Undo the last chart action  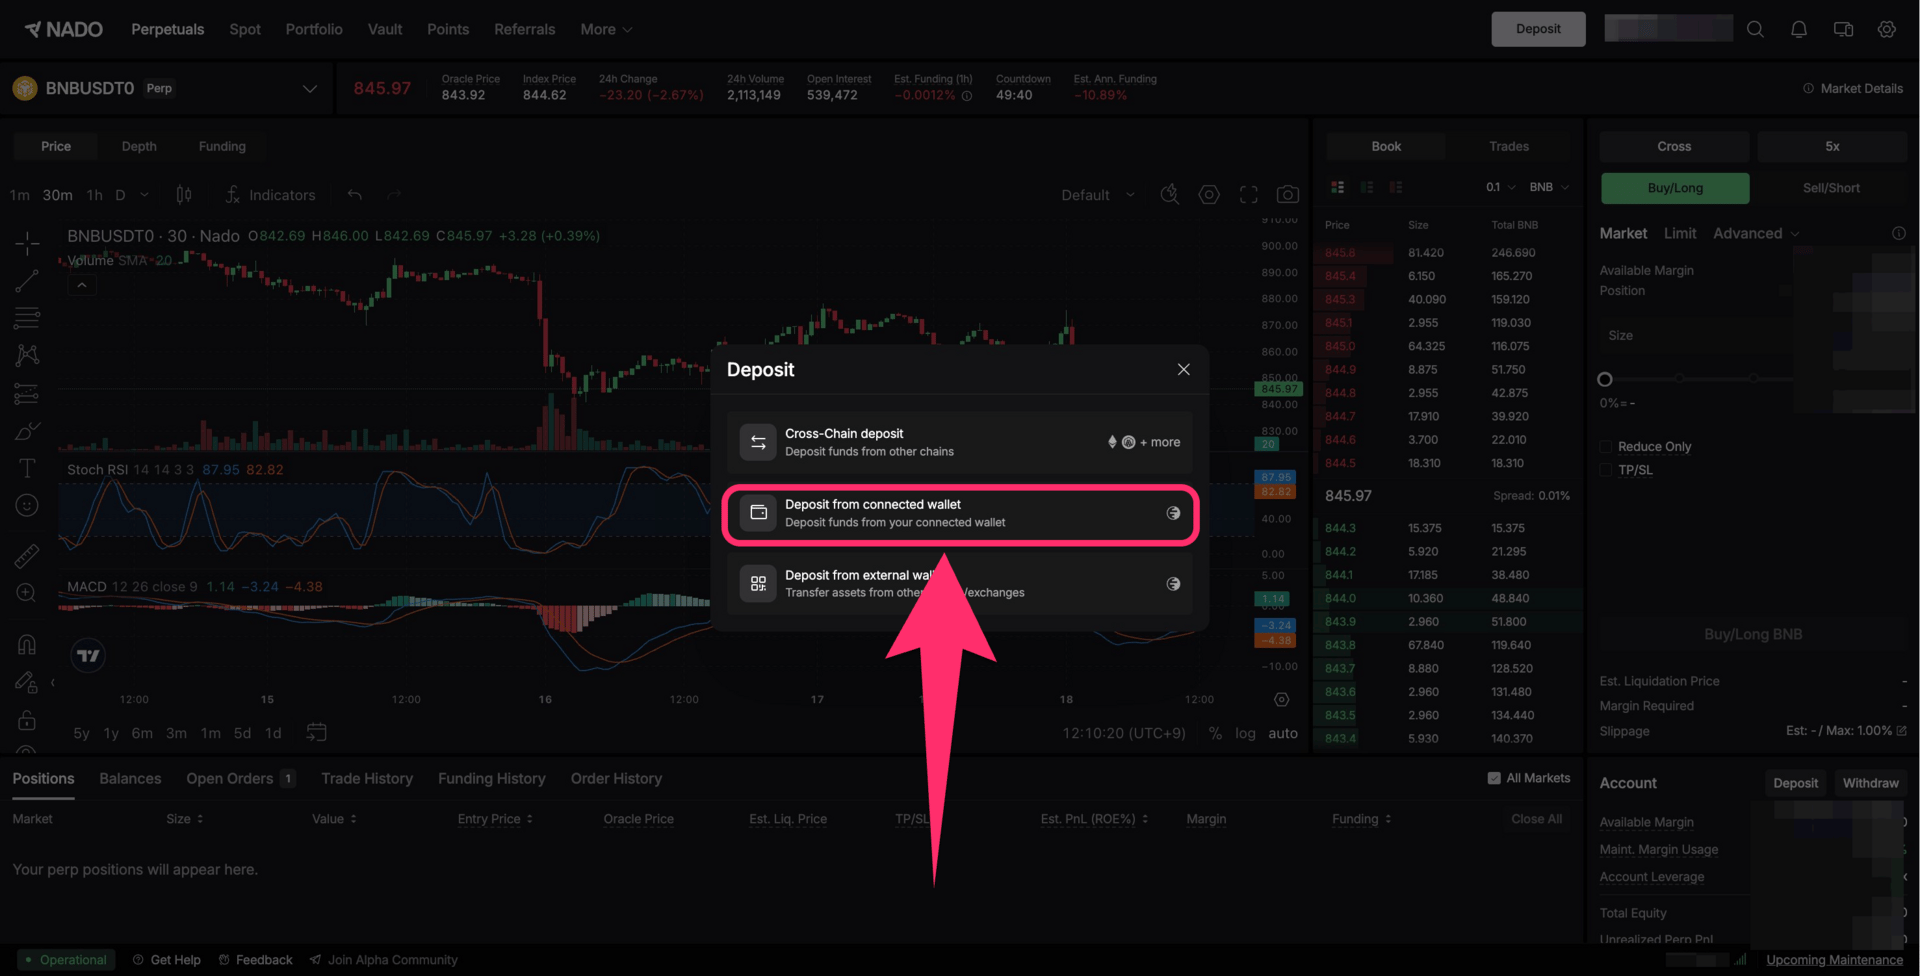pos(354,195)
